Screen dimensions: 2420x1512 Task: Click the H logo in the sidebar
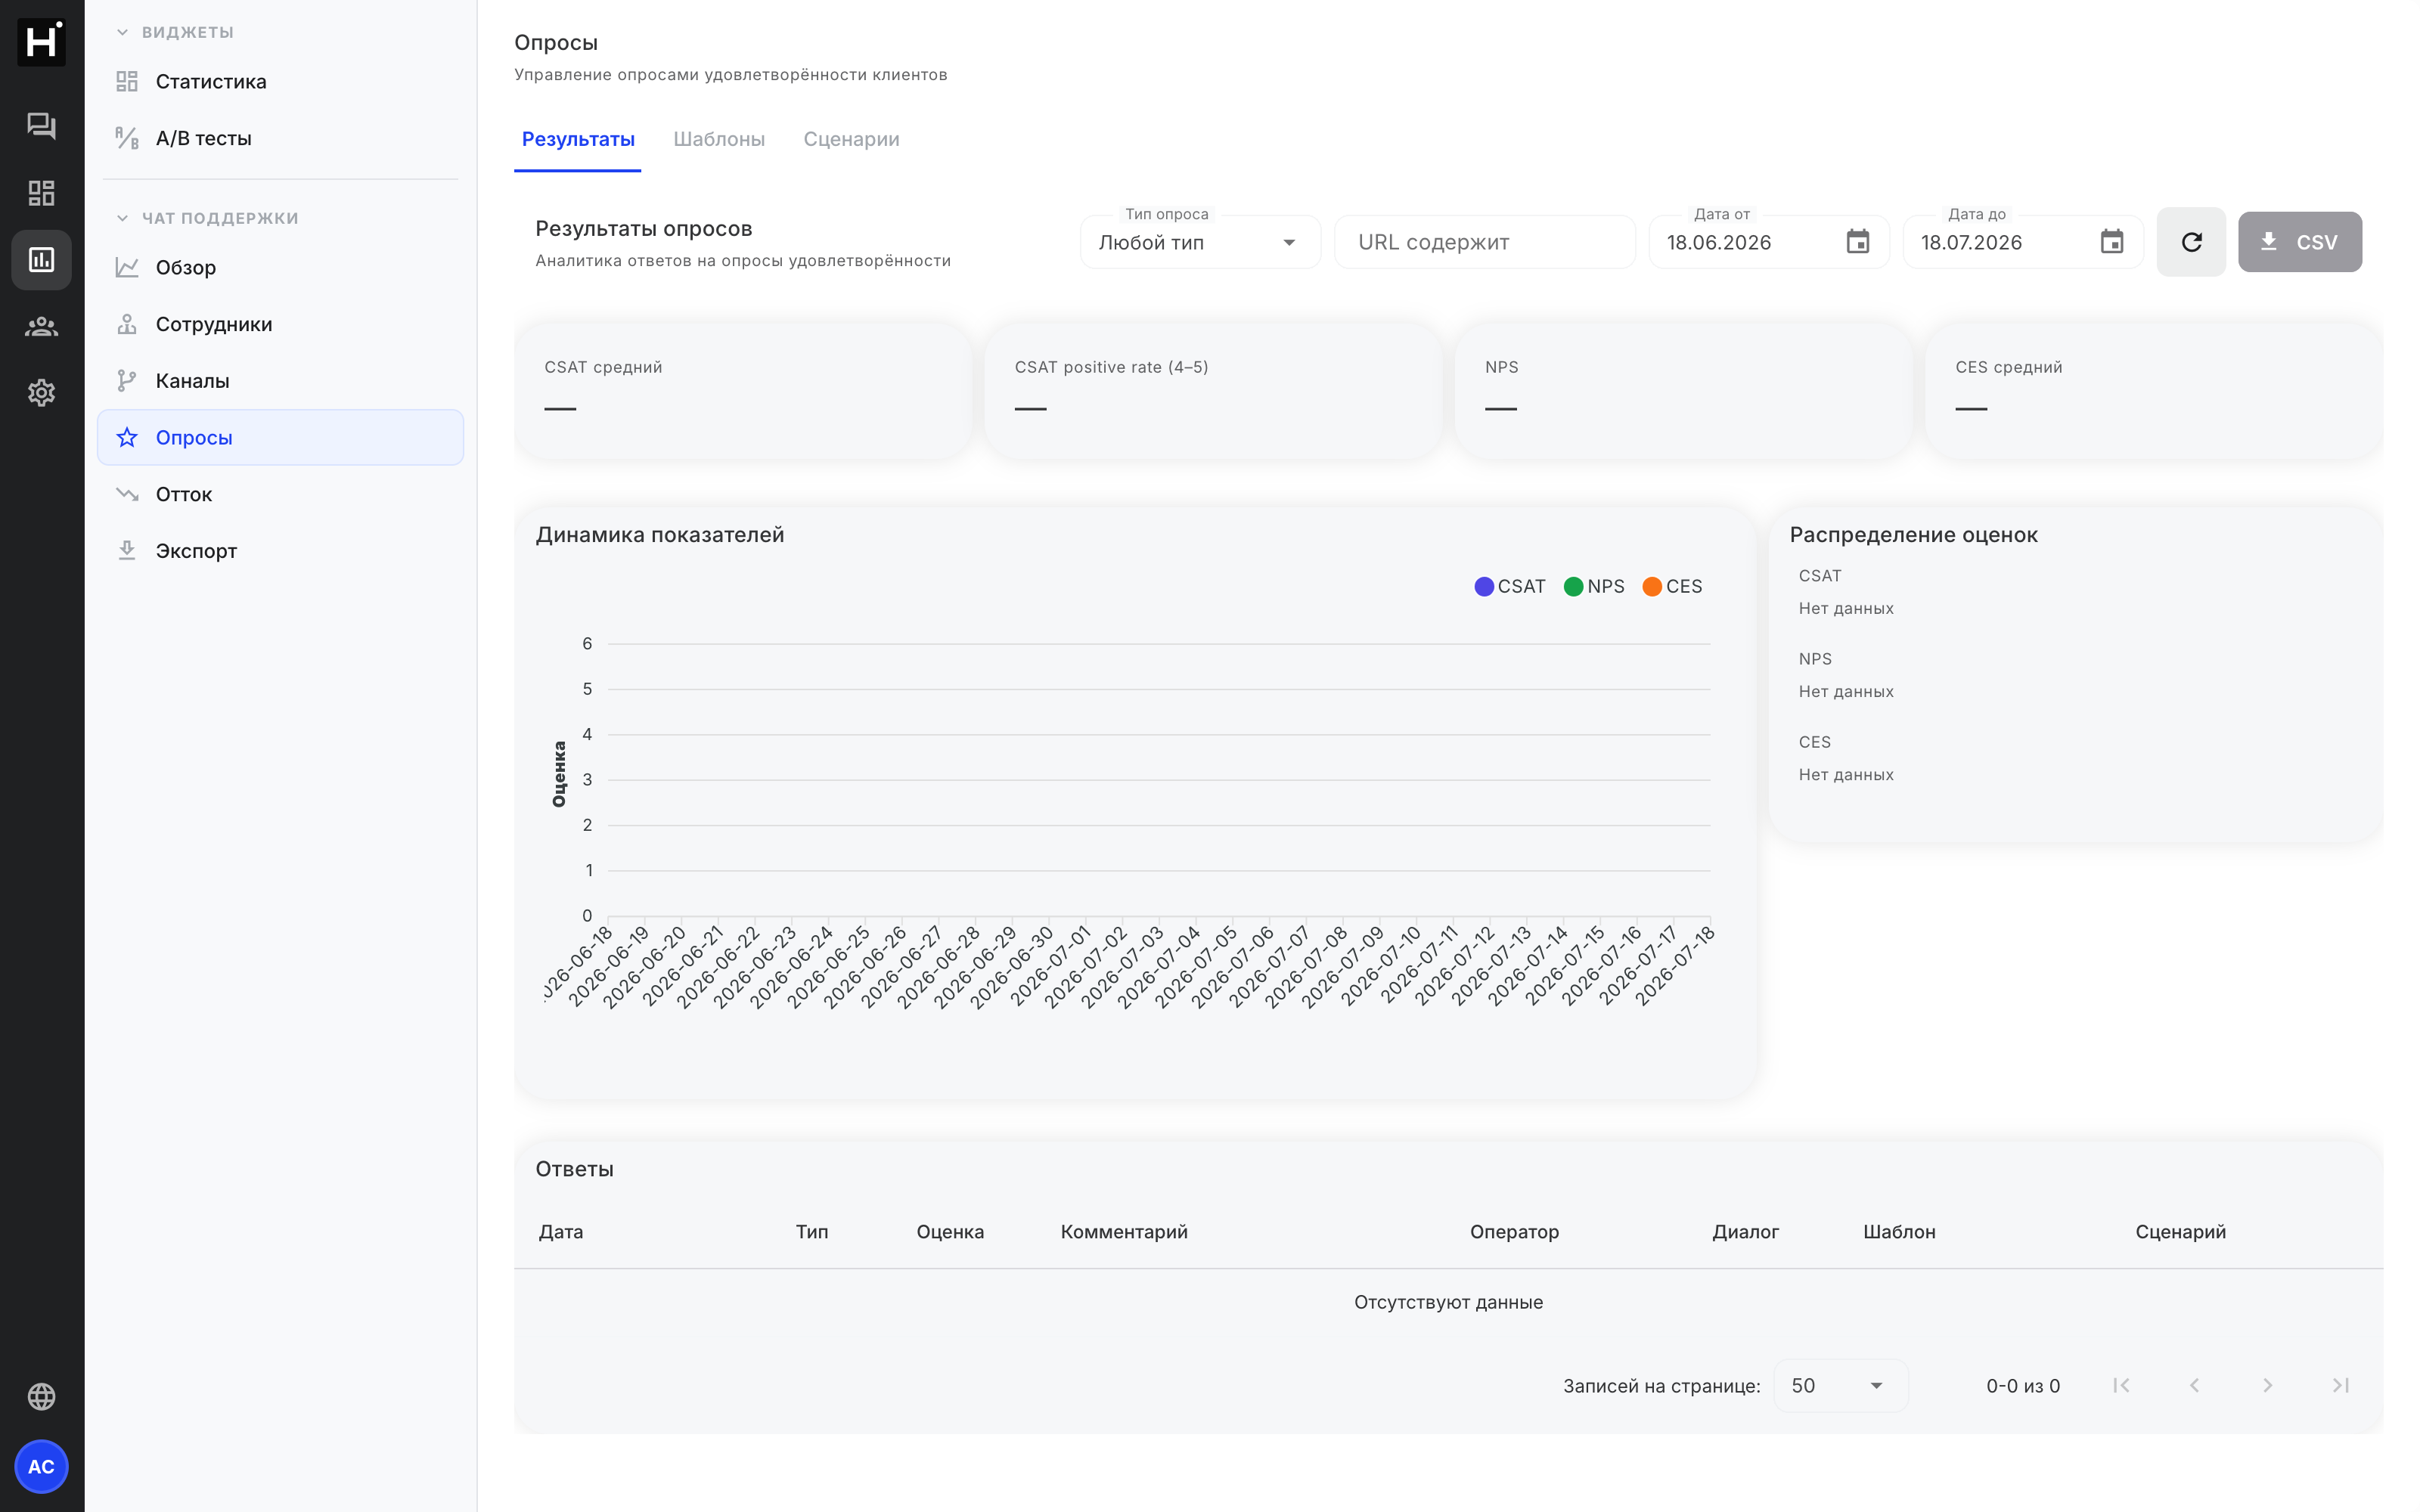(41, 42)
